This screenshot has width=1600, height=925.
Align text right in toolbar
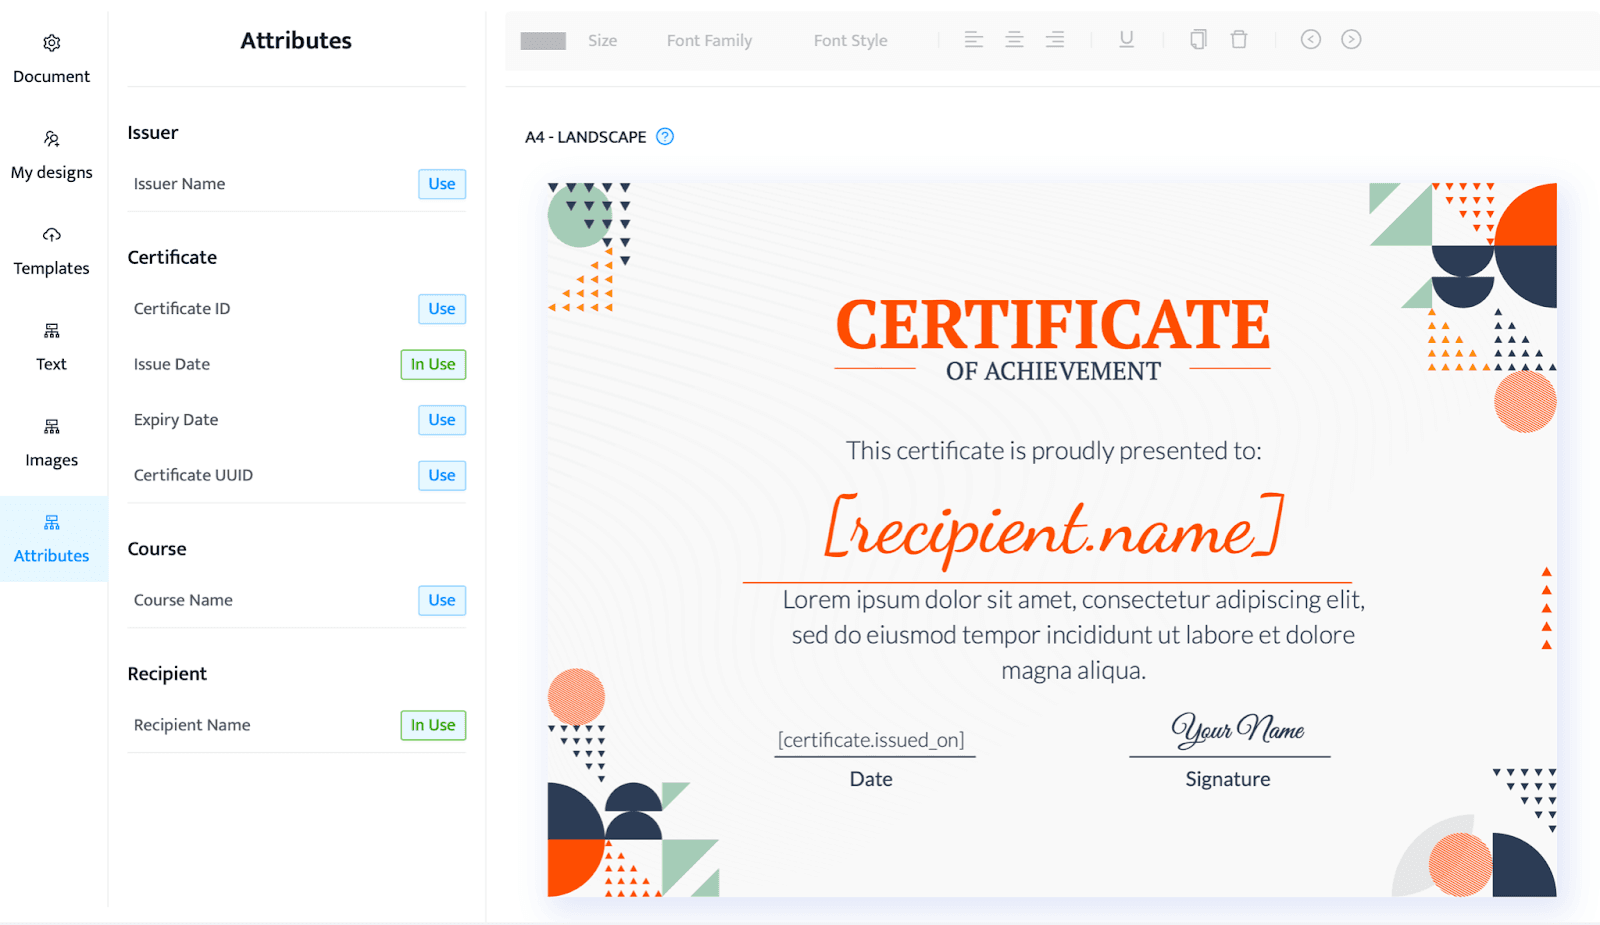point(1055,40)
